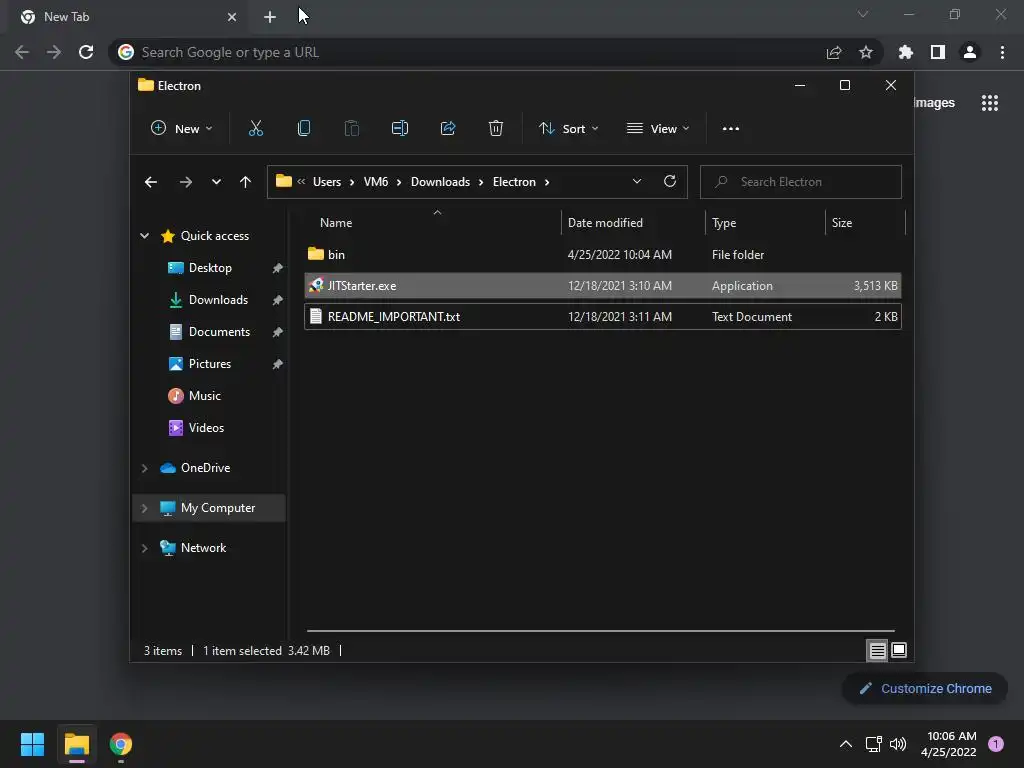
Task: Close the New Tab tab
Action: (x=232, y=17)
